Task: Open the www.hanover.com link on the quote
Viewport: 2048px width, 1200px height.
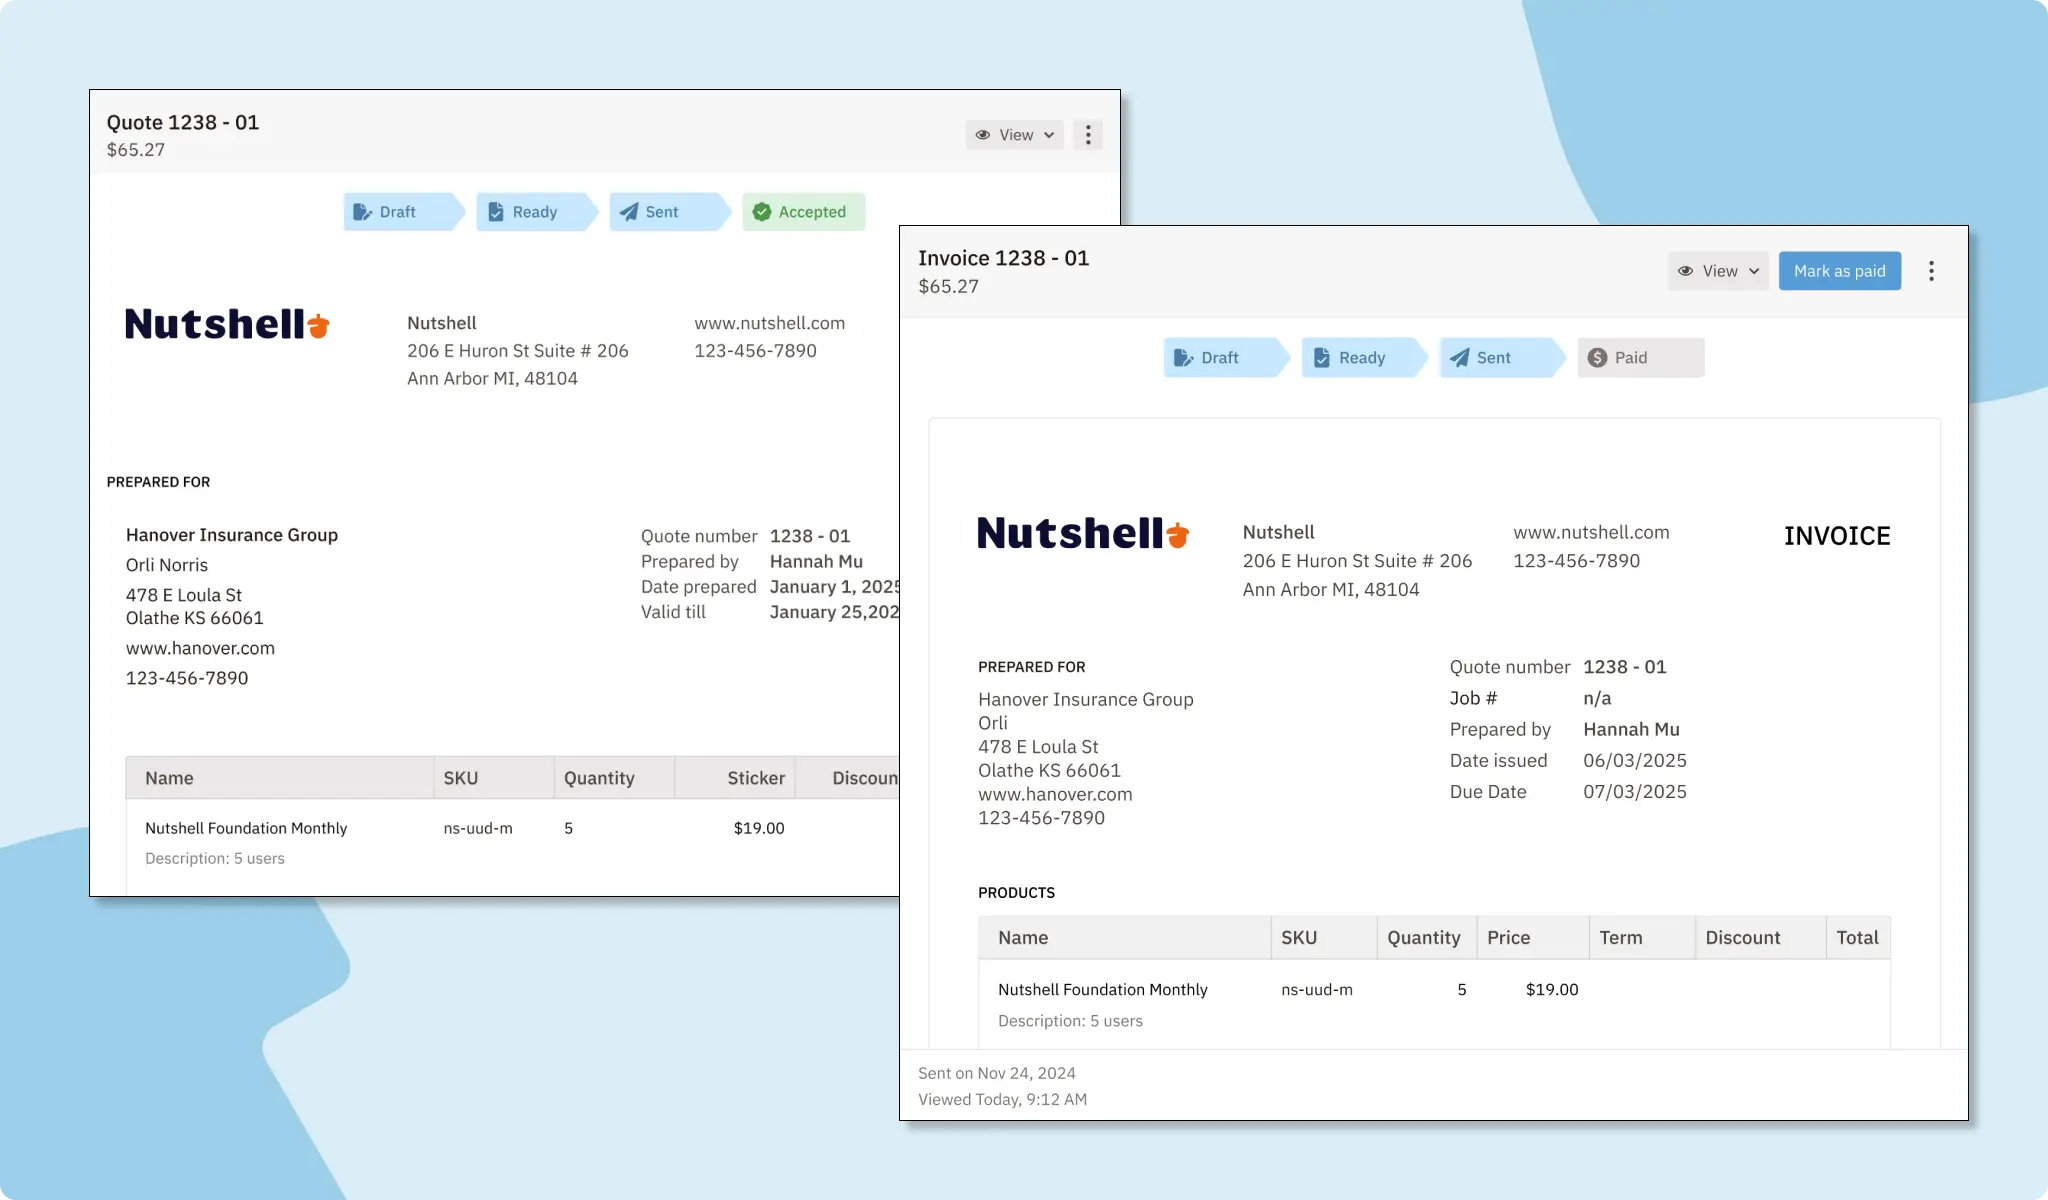Action: point(200,648)
